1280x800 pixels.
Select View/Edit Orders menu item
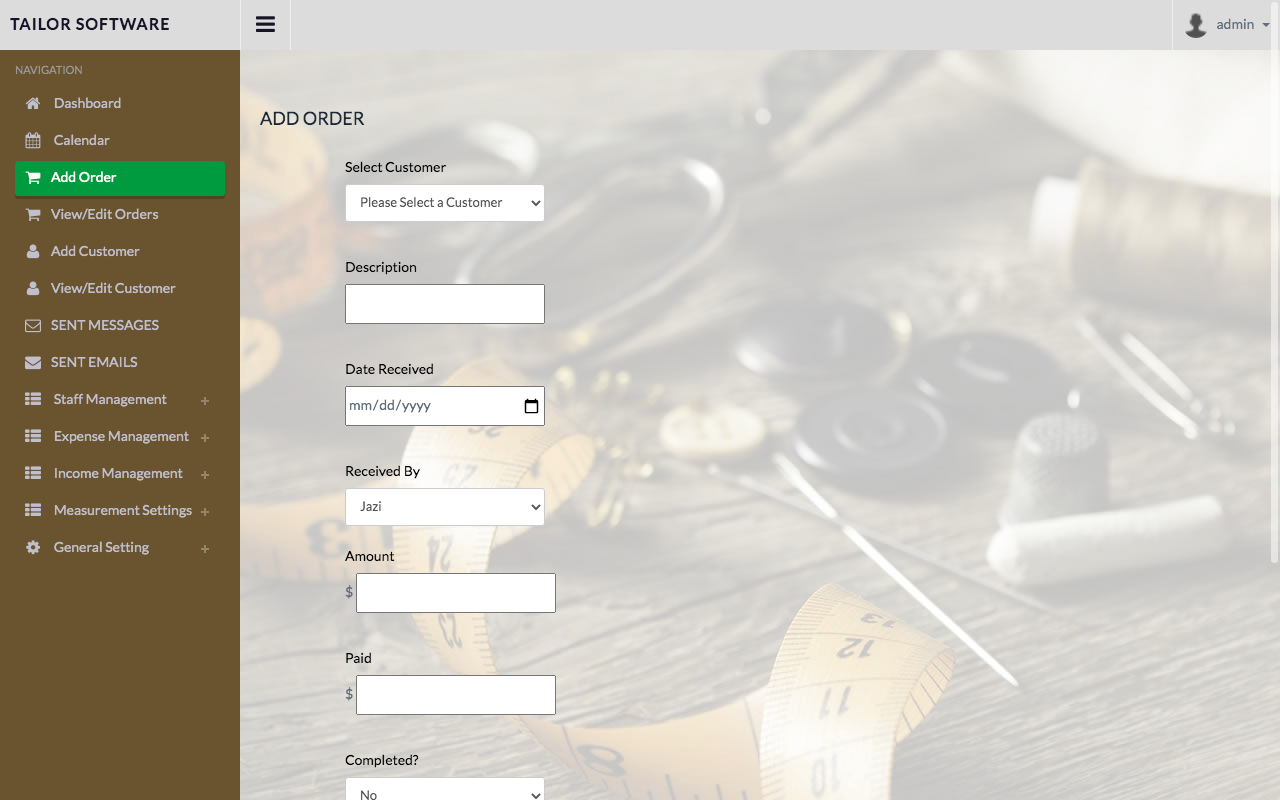(104, 214)
